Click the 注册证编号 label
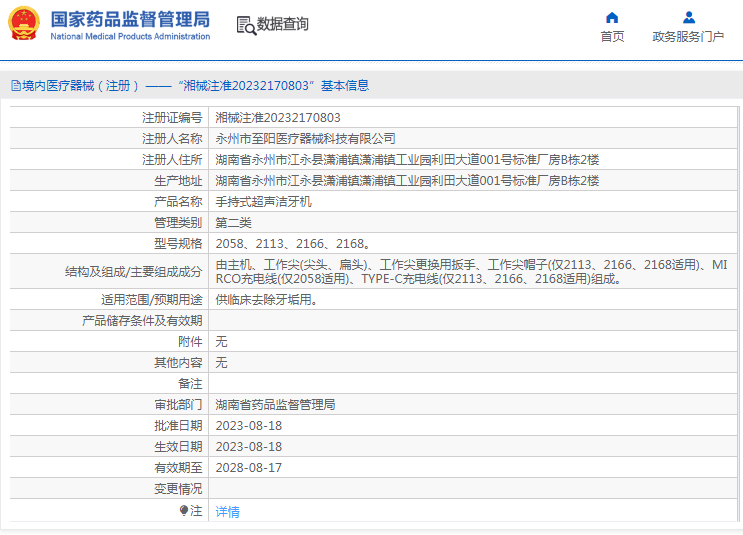743x535 pixels. click(x=172, y=118)
